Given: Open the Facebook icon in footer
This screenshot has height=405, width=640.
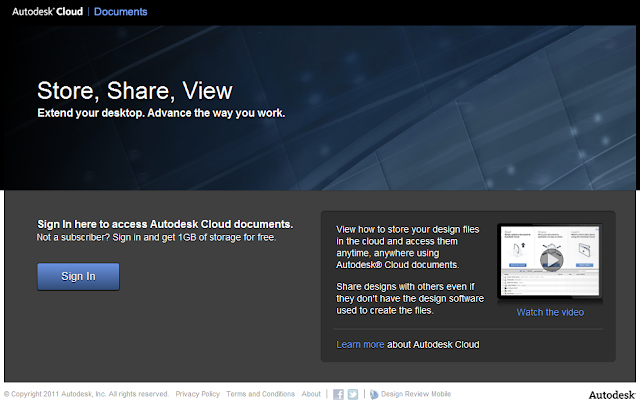Looking at the screenshot, I should point(338,394).
